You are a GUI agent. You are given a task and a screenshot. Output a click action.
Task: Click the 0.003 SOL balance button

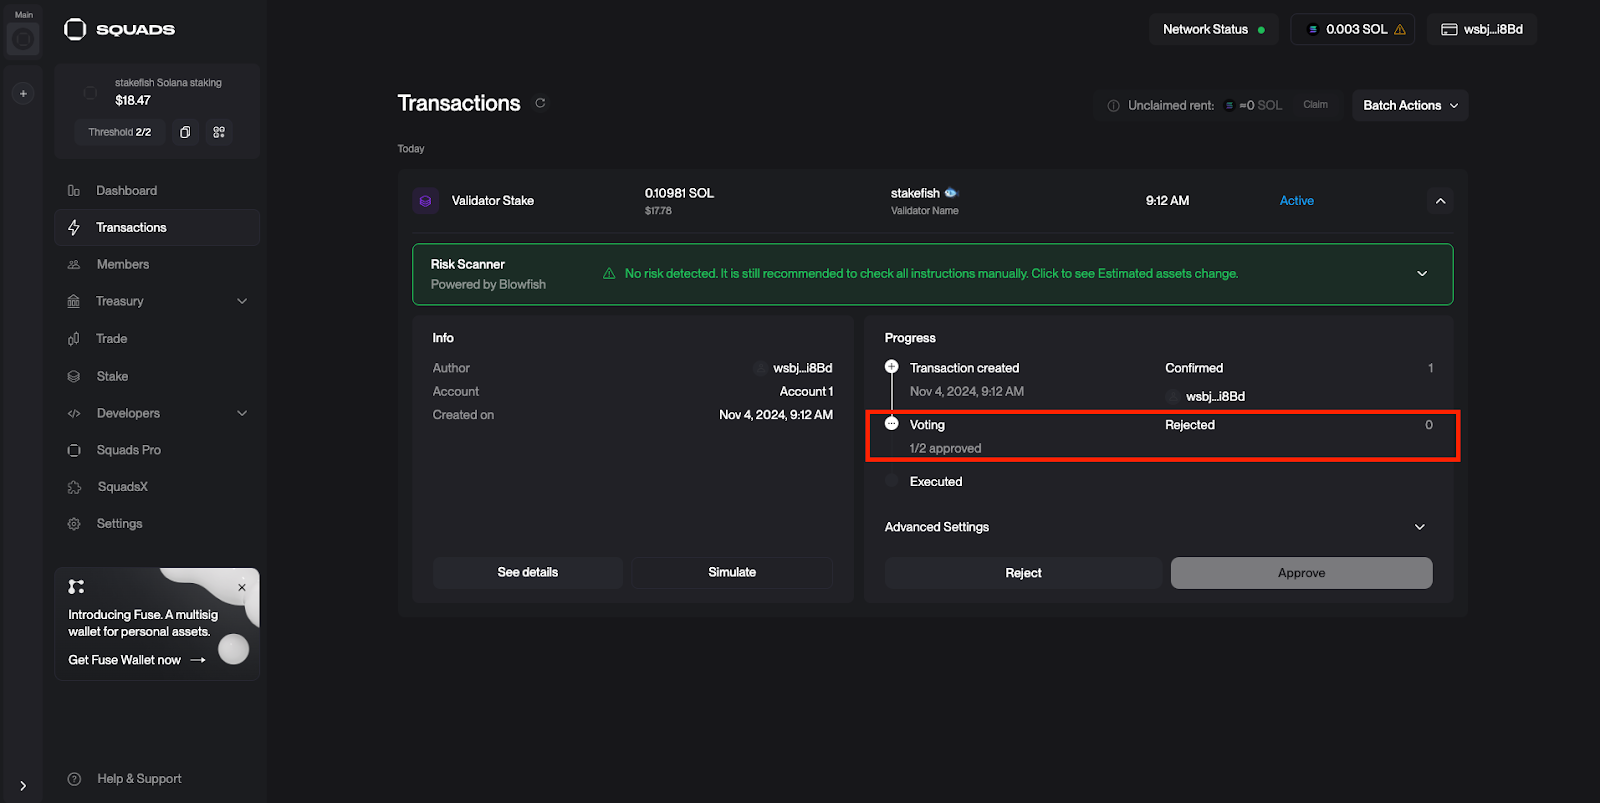click(x=1352, y=30)
